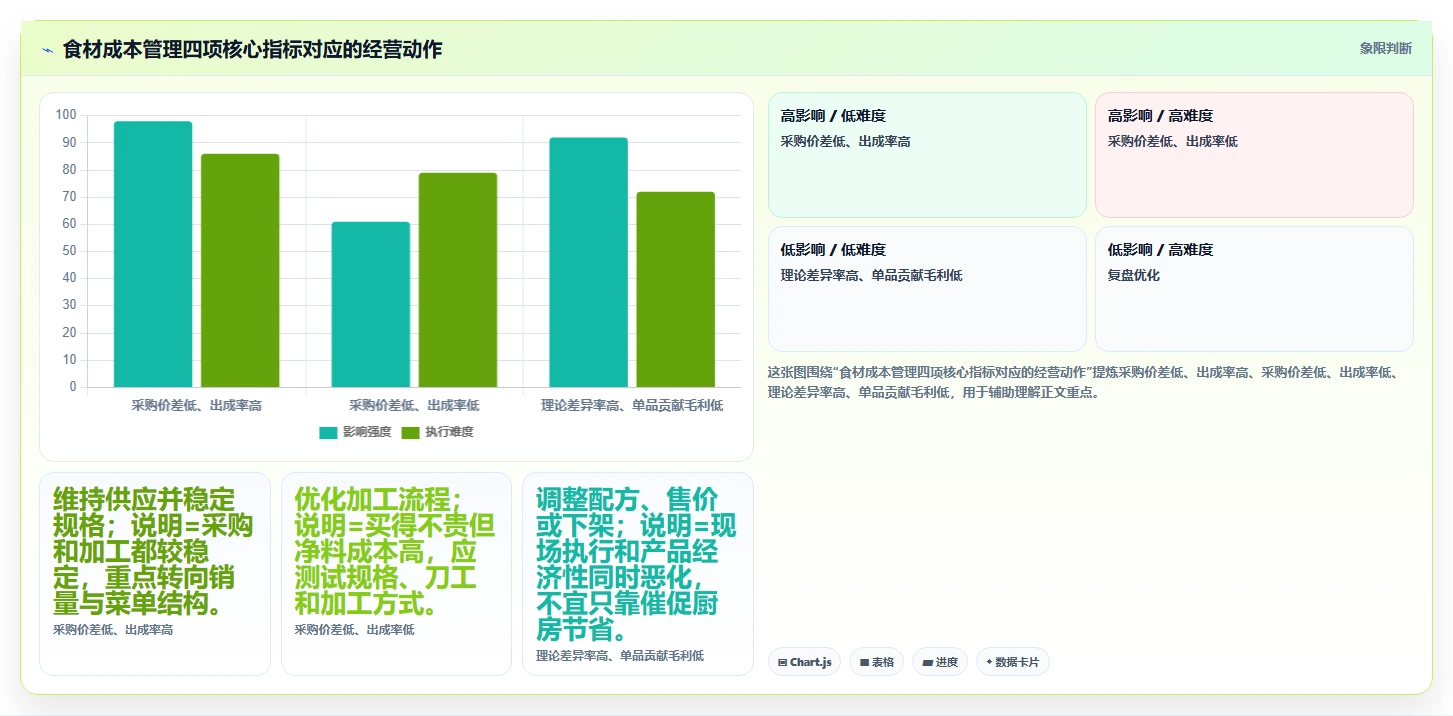Click the title 食材成本管理四项核心指标对应的经营动作
This screenshot has width=1453, height=716.
[252, 49]
